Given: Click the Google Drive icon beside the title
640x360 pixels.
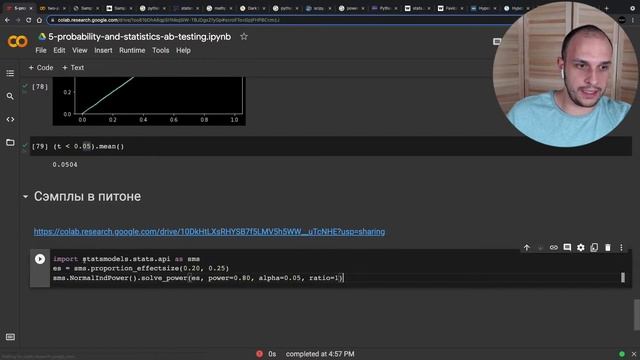Looking at the screenshot, I should click(42, 37).
